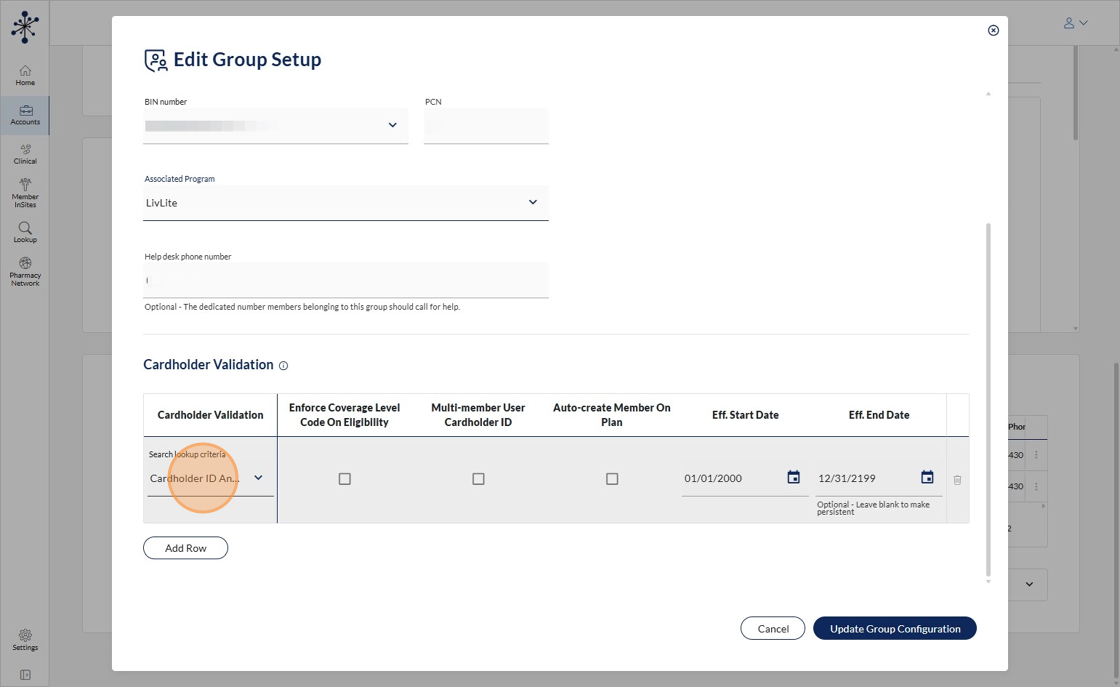Check Multi-member User Cardholder ID box
The height and width of the screenshot is (687, 1120).
click(x=478, y=479)
